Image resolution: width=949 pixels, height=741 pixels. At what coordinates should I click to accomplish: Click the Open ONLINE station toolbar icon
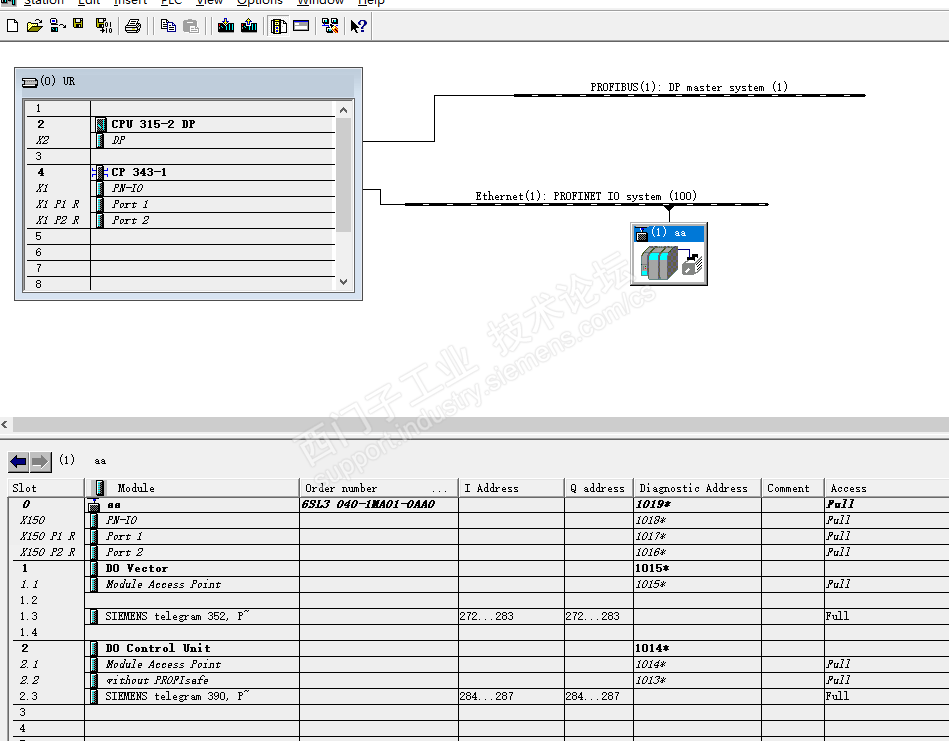57,26
